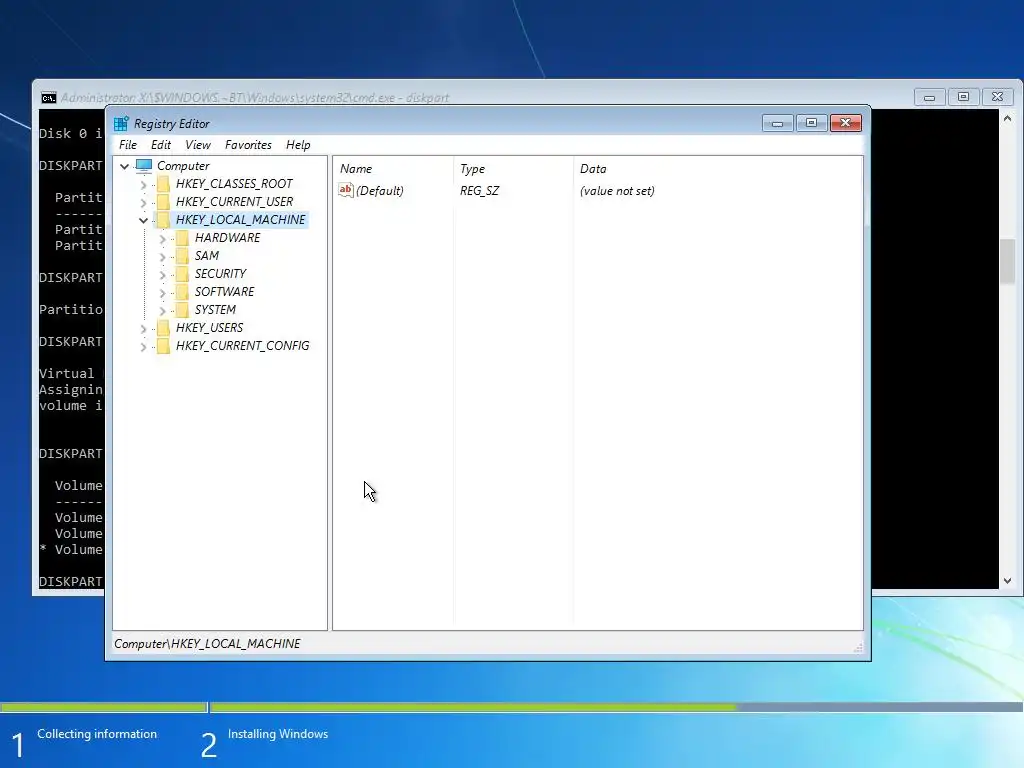Select the HKEY_LOCAL_MACHINE label

[240, 220]
